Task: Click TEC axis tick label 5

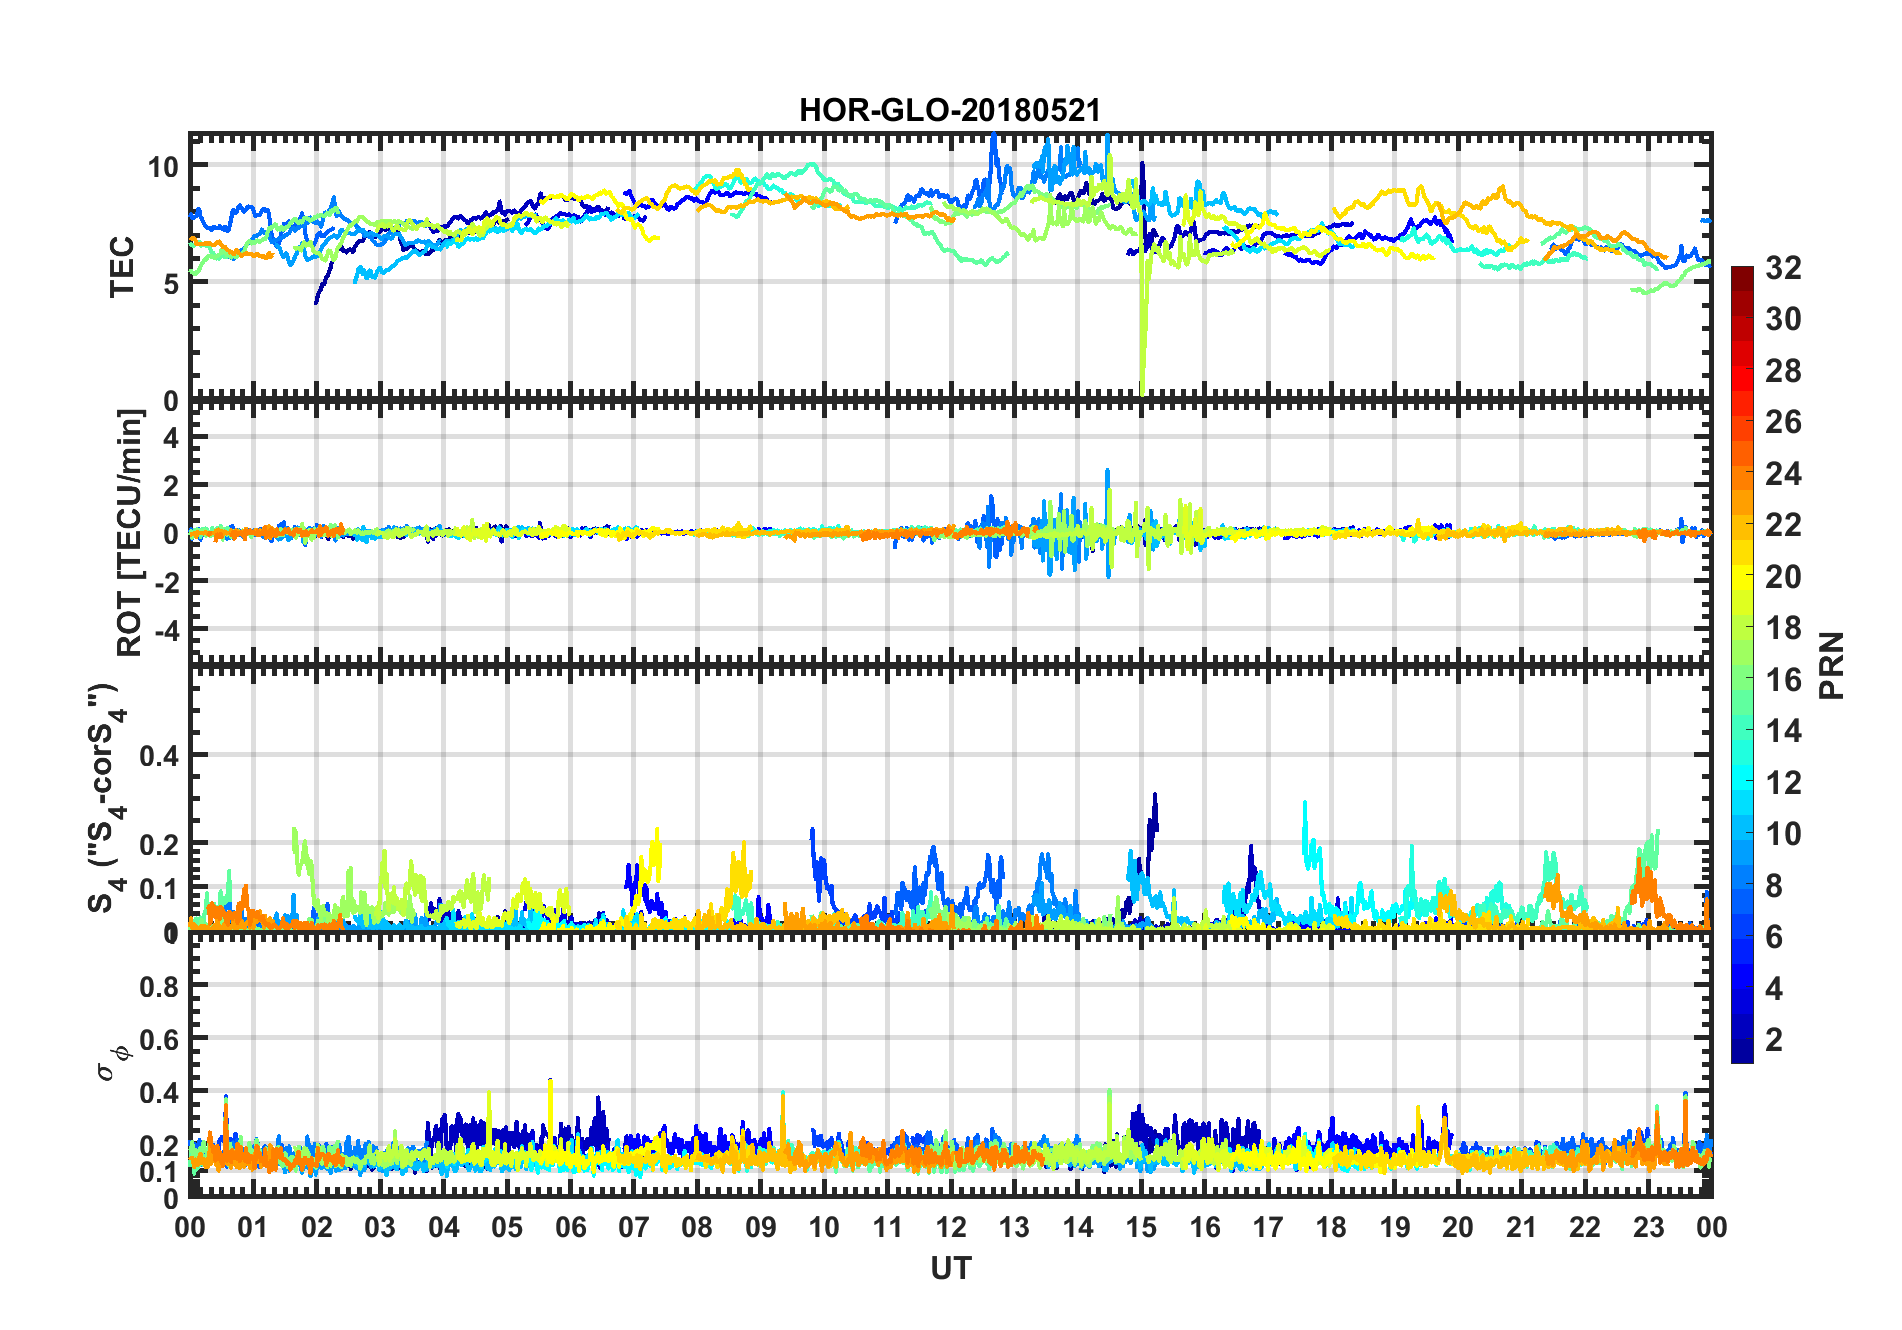Action: pyautogui.click(x=171, y=283)
